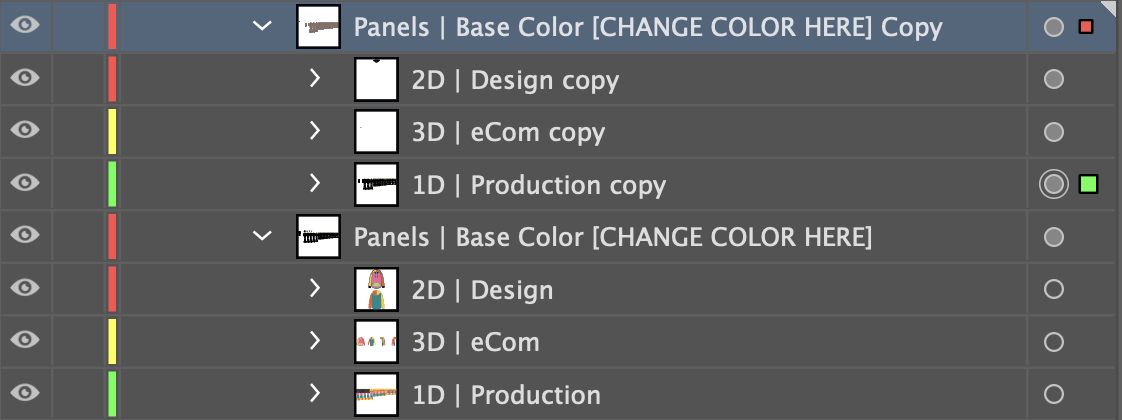
Task: Click target icon for 2D | Design layer
Action: click(x=1053, y=289)
